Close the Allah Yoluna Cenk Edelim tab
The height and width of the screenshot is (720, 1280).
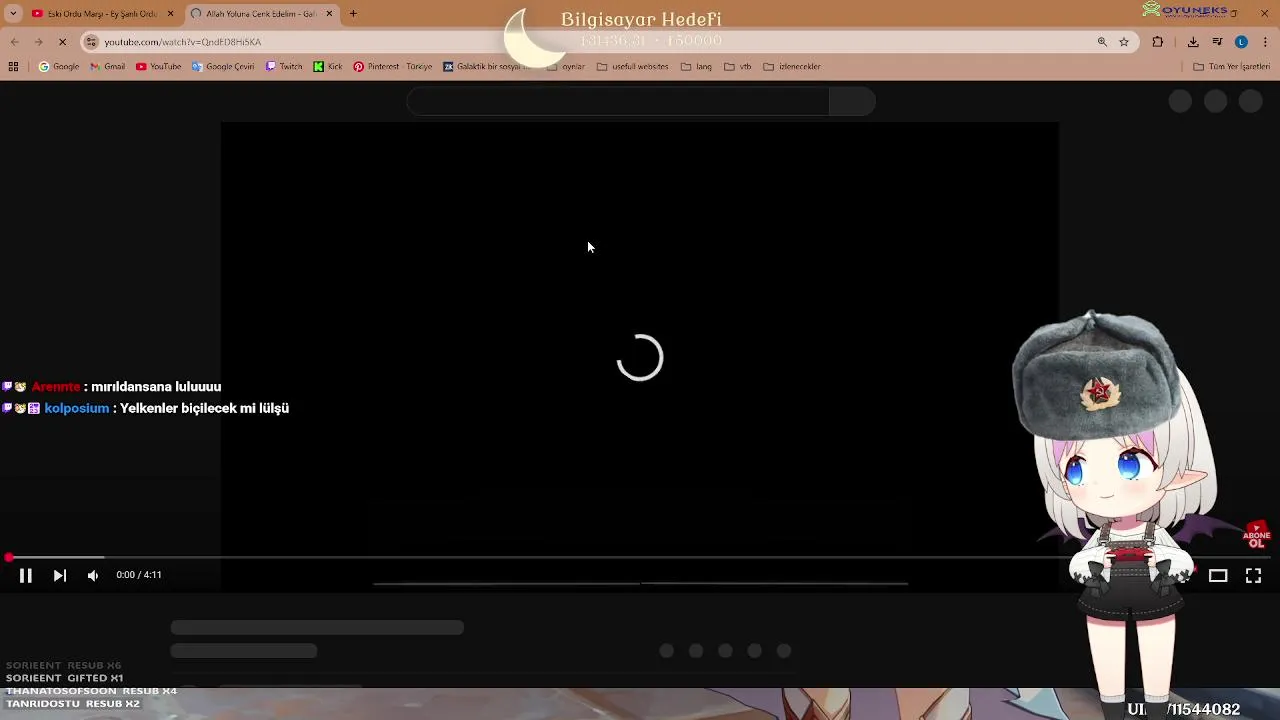coord(329,14)
